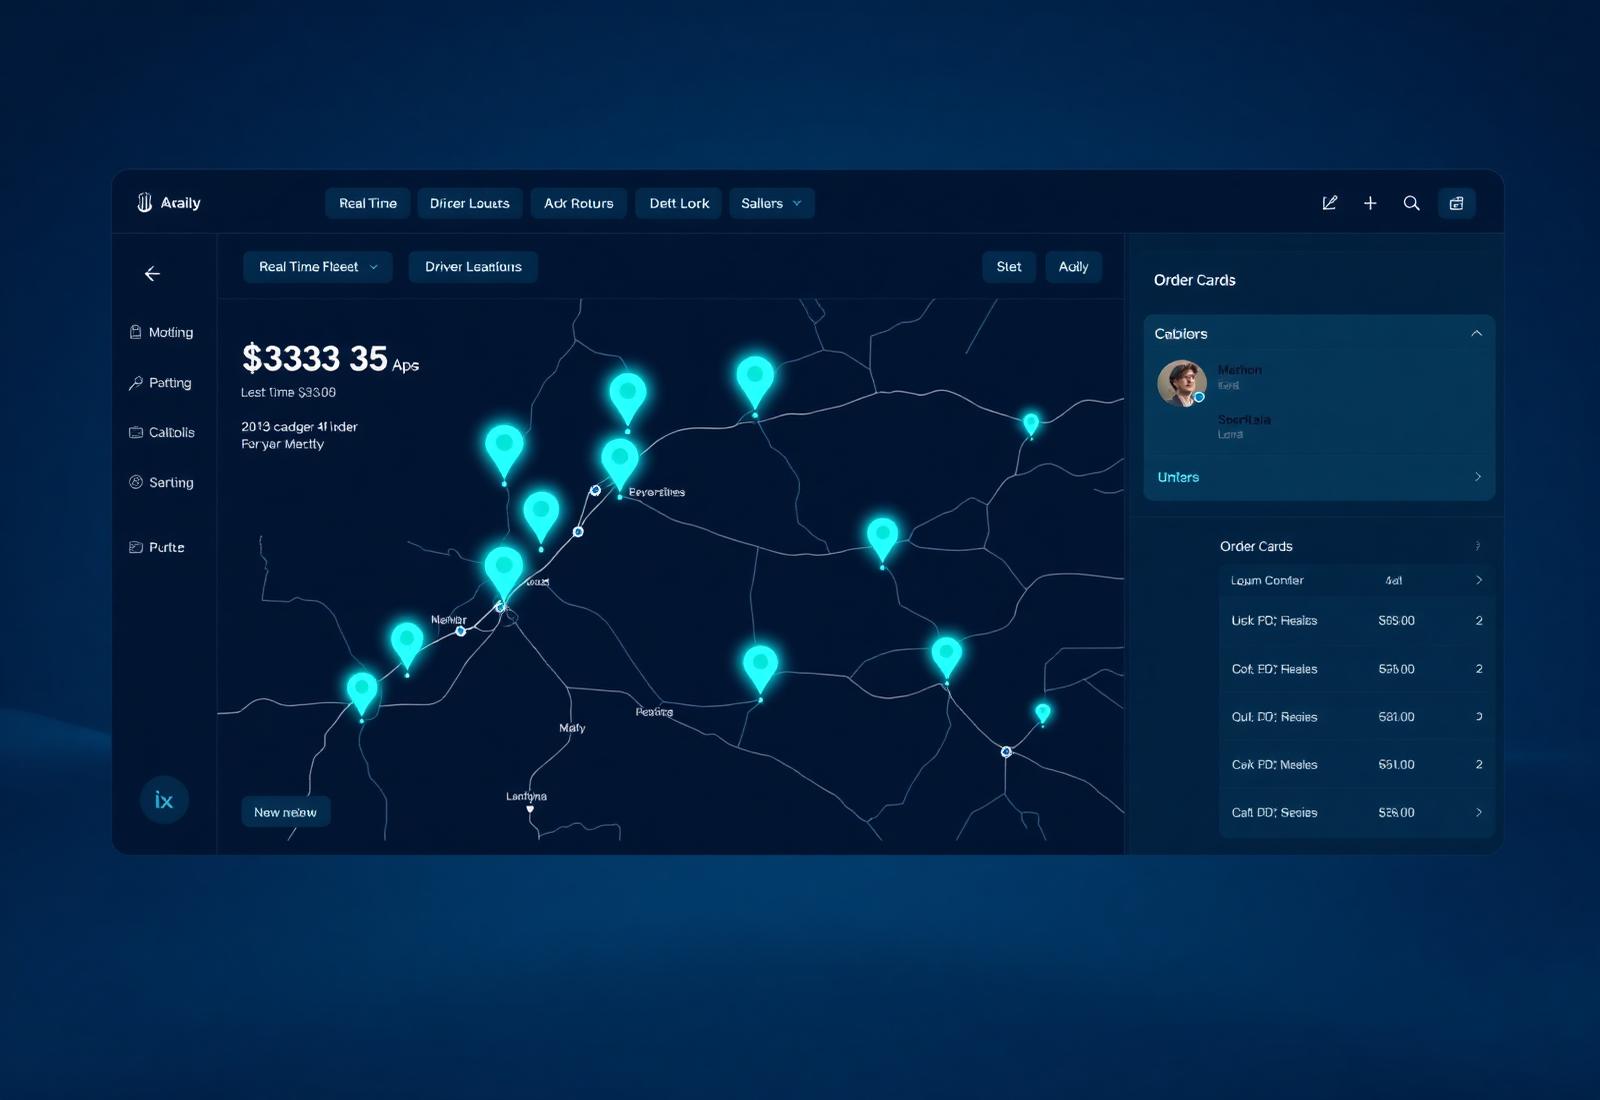Click the Caltolis sidebar icon
This screenshot has width=1600, height=1100.
tap(136, 432)
